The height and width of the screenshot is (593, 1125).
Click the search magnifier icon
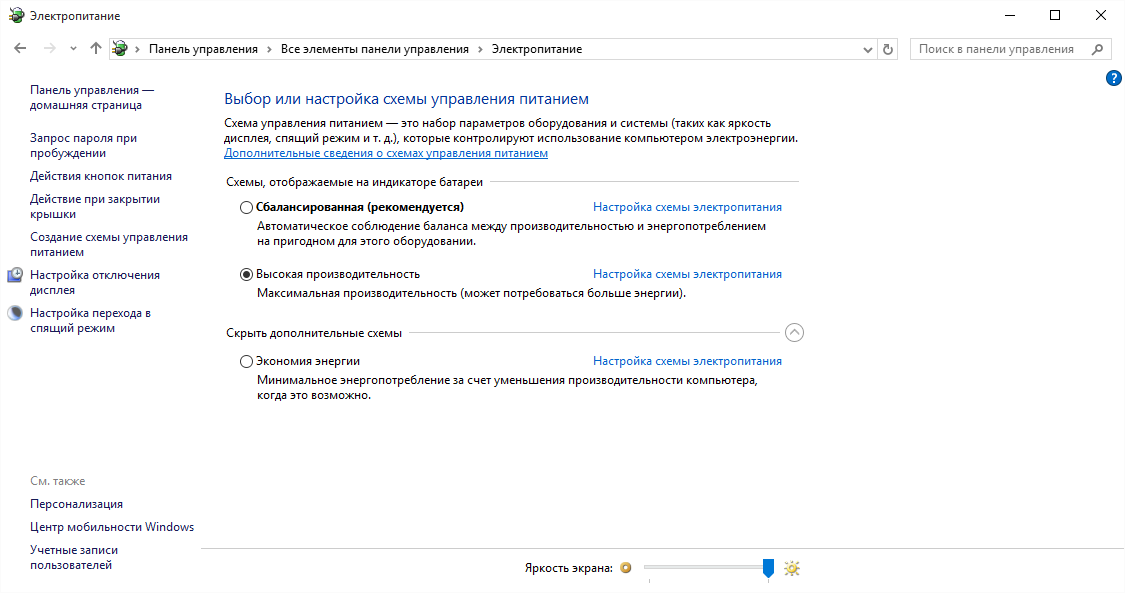click(1097, 49)
